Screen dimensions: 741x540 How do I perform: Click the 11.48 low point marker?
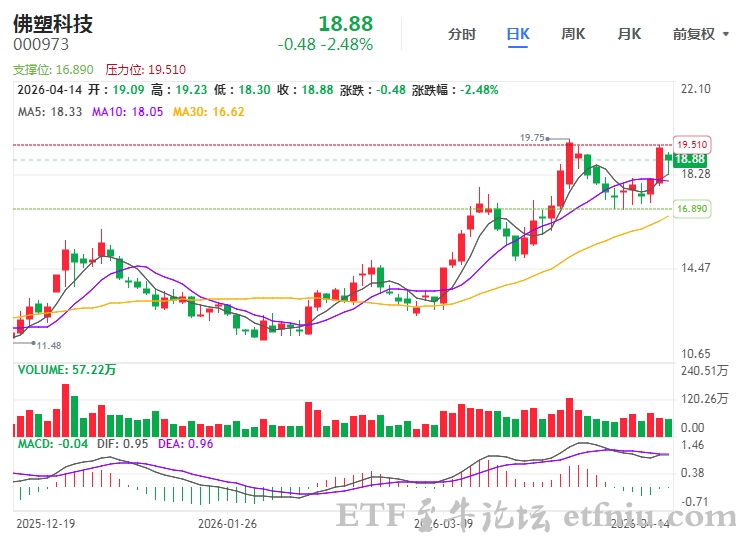point(48,345)
